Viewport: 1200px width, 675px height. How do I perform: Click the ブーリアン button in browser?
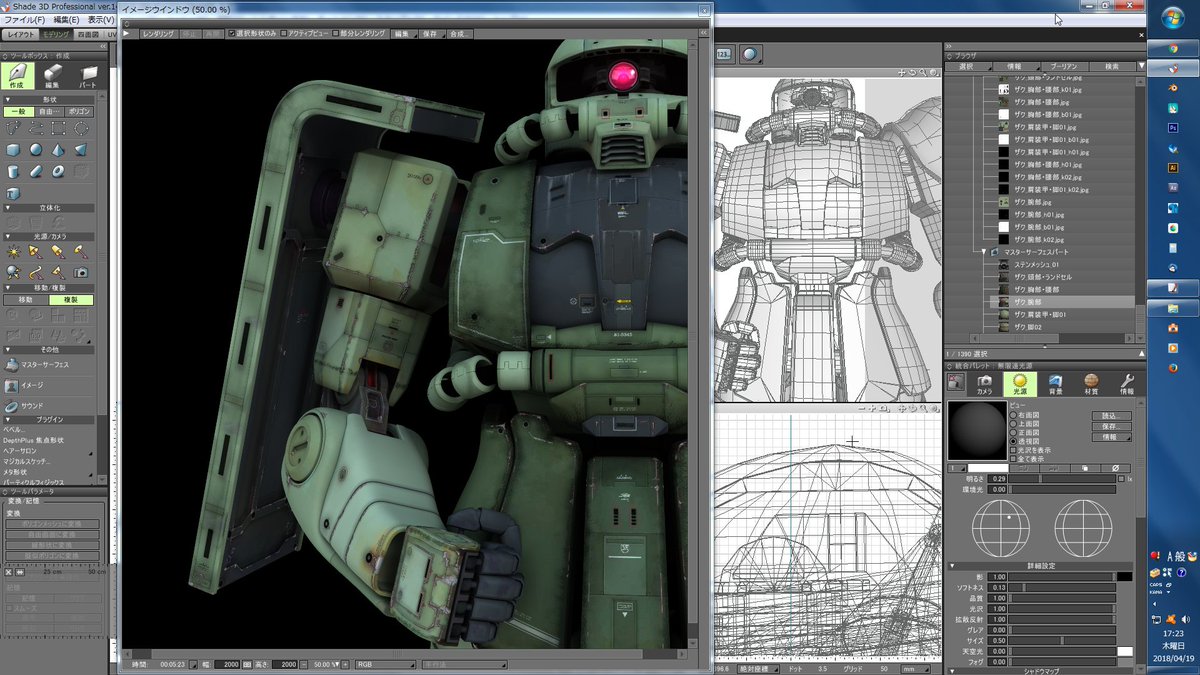point(1064,66)
